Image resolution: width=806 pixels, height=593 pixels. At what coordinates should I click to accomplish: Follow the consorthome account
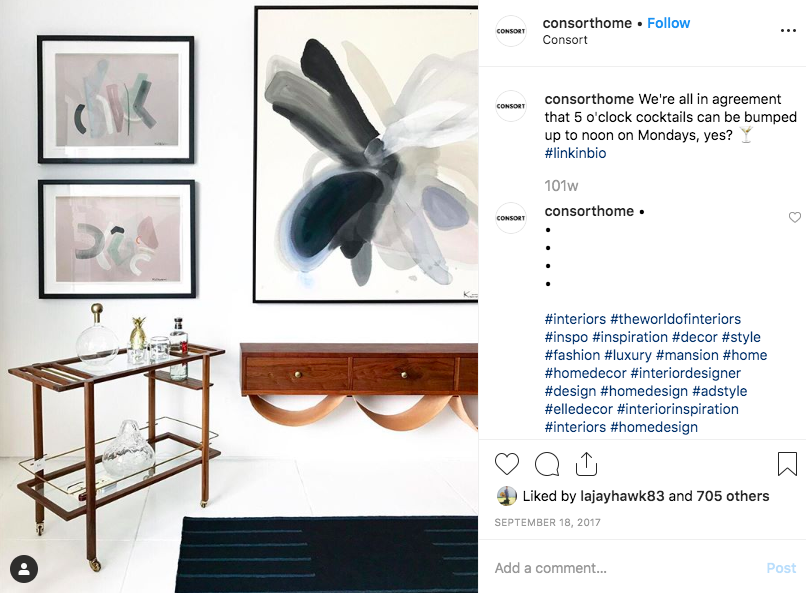pos(668,23)
